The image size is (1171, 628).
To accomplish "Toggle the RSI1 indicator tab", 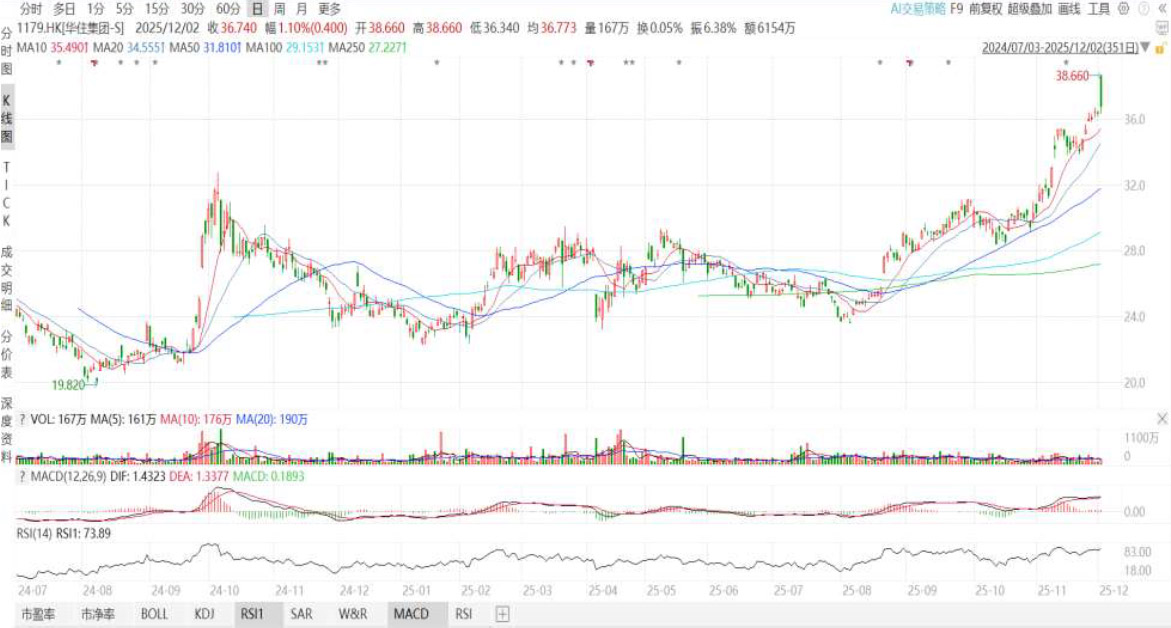I will click(x=250, y=613).
